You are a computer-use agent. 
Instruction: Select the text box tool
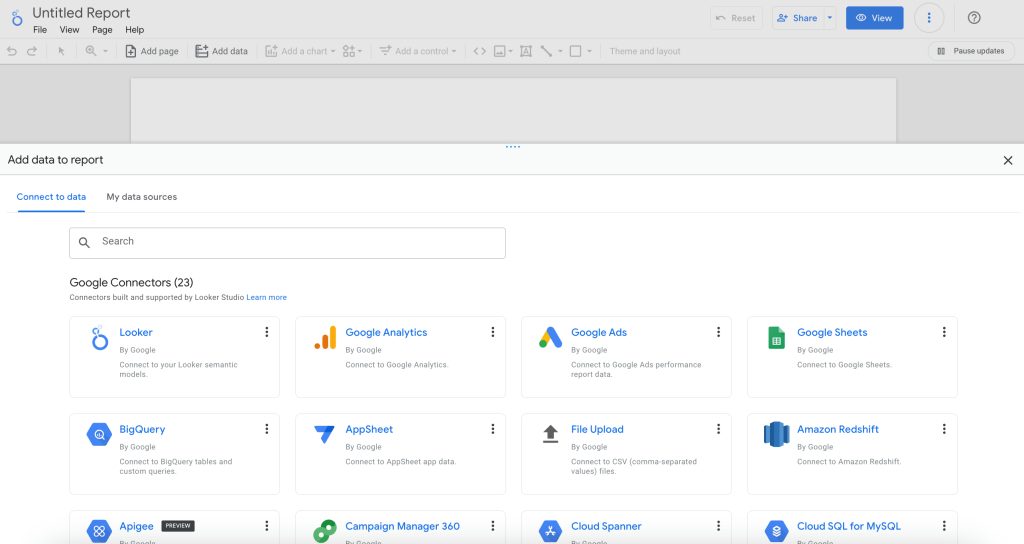(x=526, y=51)
